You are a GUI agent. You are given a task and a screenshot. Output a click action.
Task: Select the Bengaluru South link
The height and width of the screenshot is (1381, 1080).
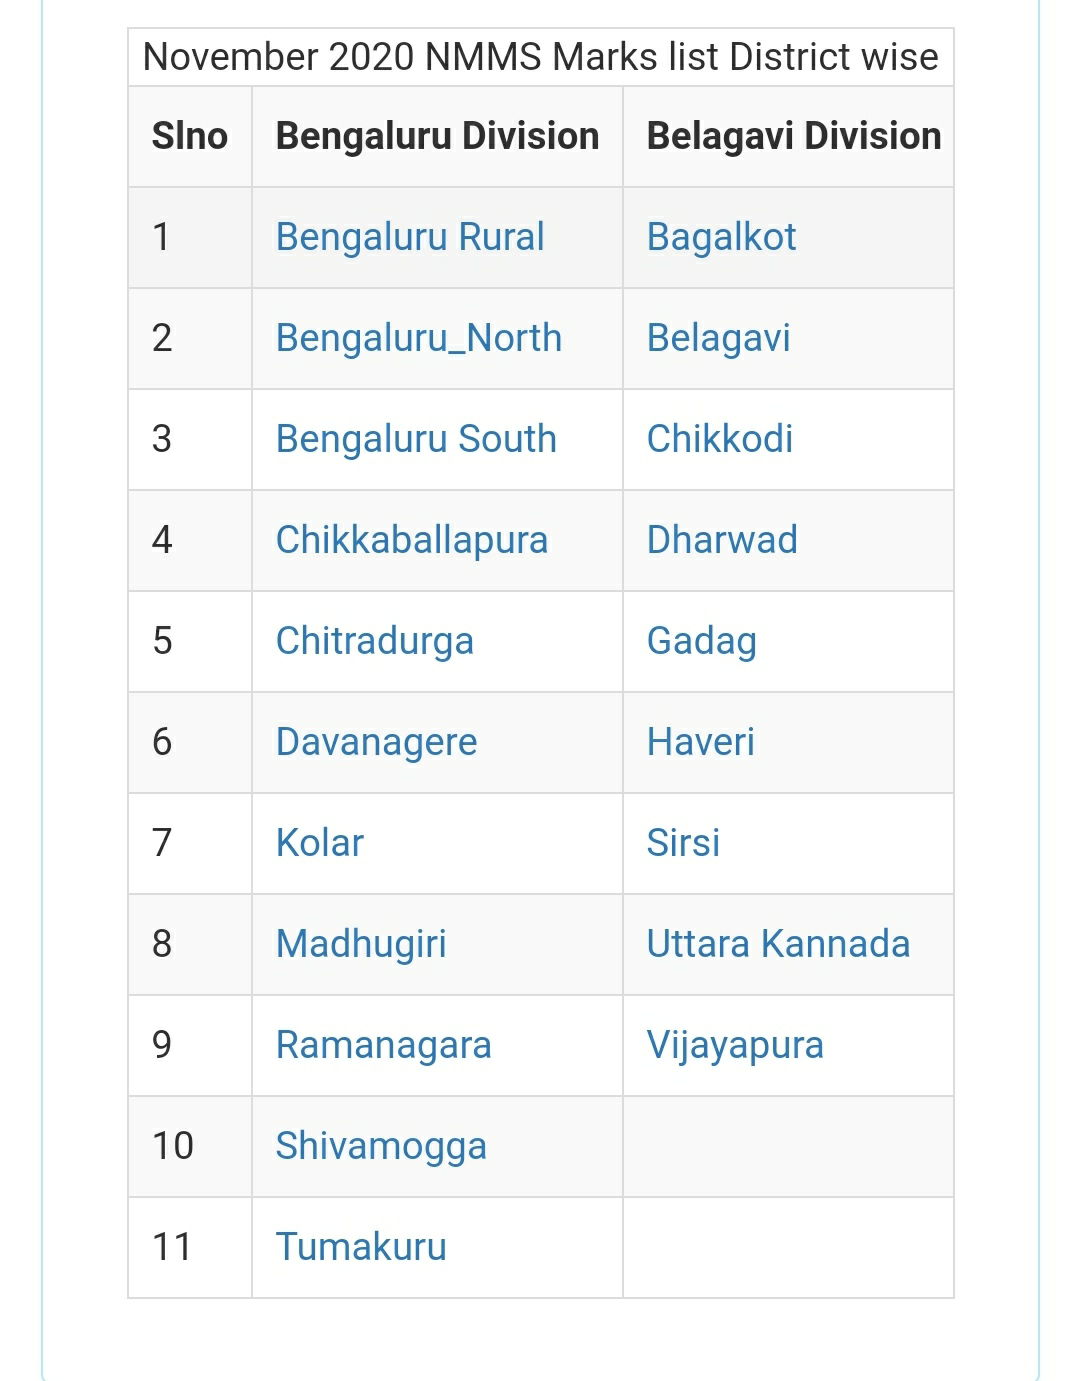pyautogui.click(x=416, y=439)
